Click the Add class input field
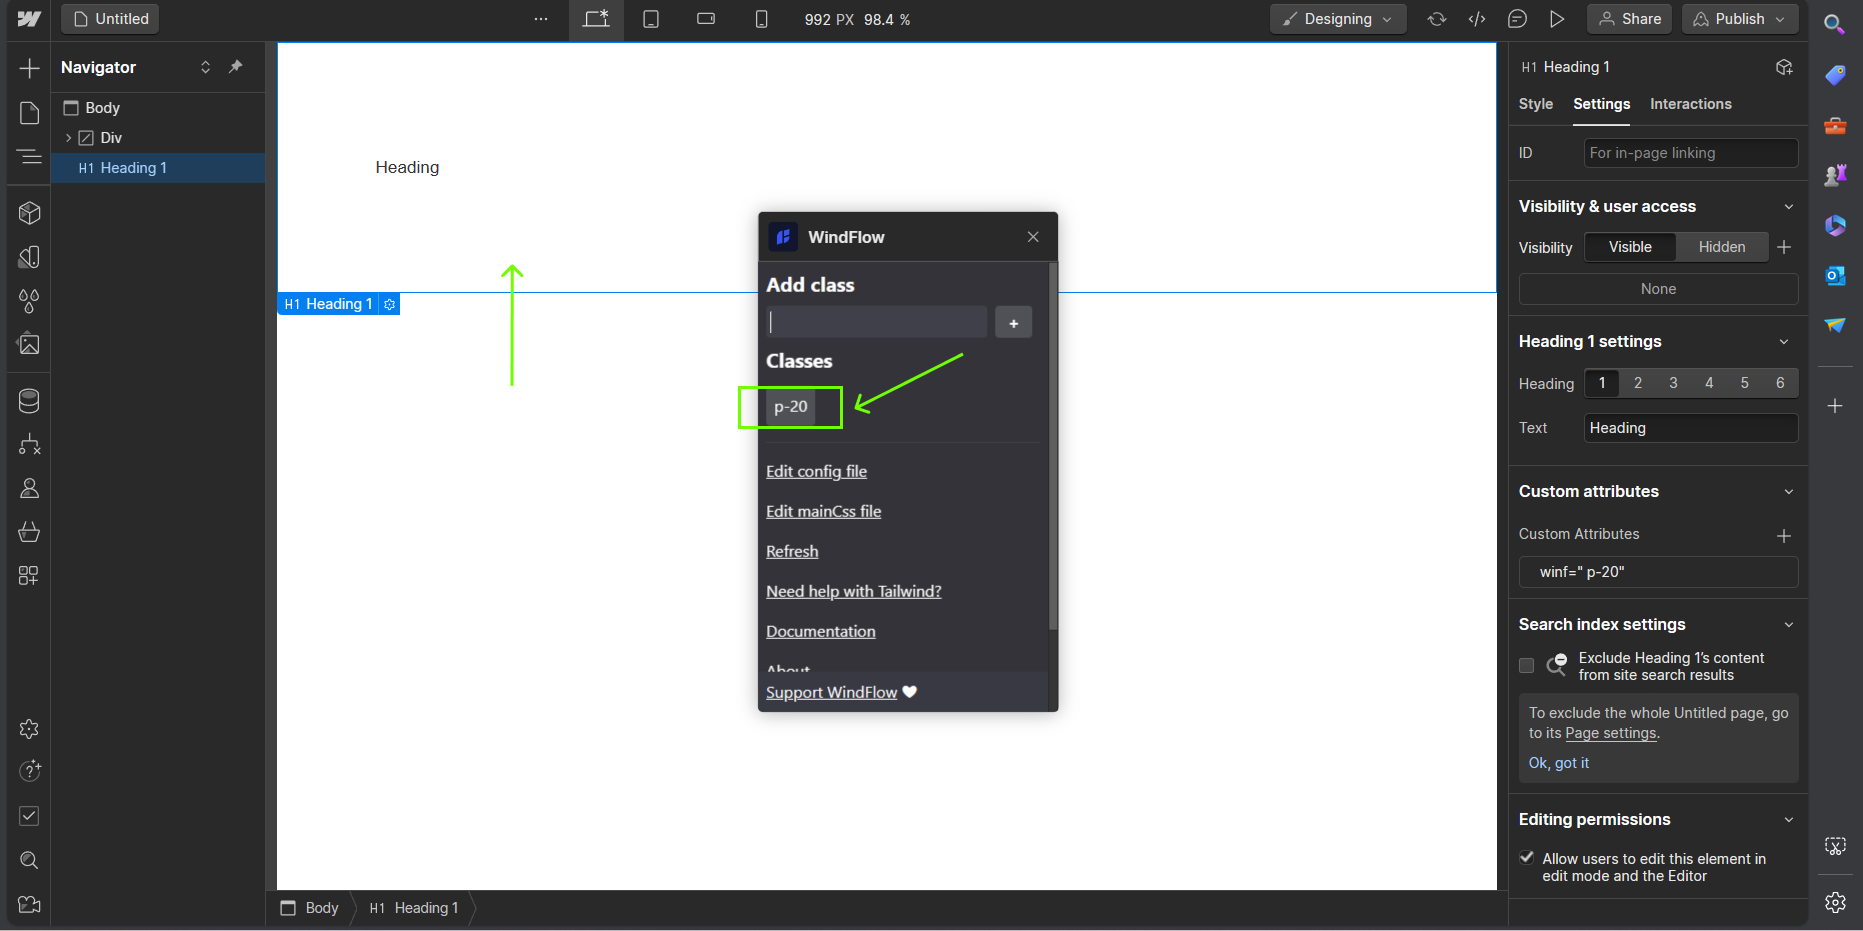This screenshot has width=1863, height=931. coord(876,322)
